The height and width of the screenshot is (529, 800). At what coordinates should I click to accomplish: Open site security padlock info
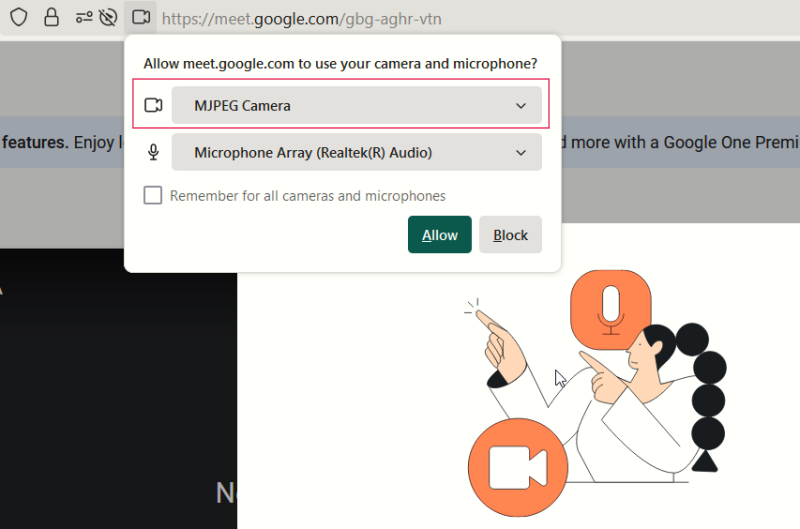point(51,17)
